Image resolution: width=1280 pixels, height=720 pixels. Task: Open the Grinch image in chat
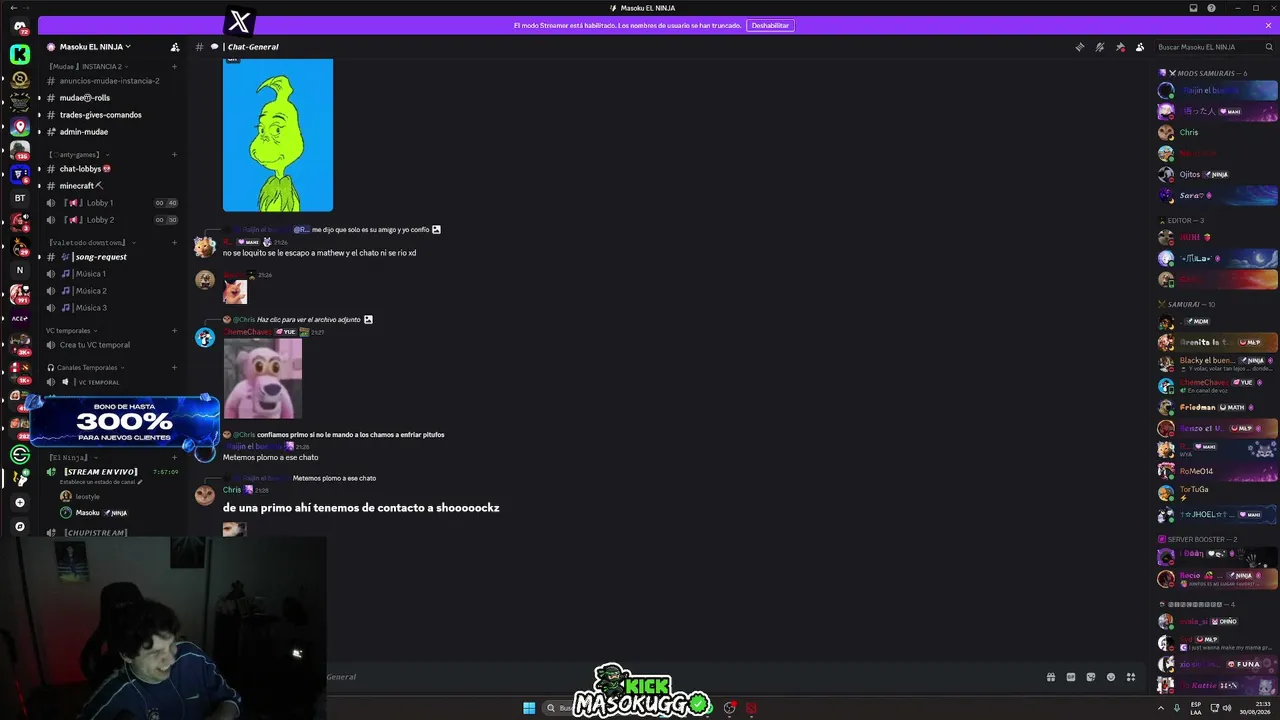pos(278,135)
